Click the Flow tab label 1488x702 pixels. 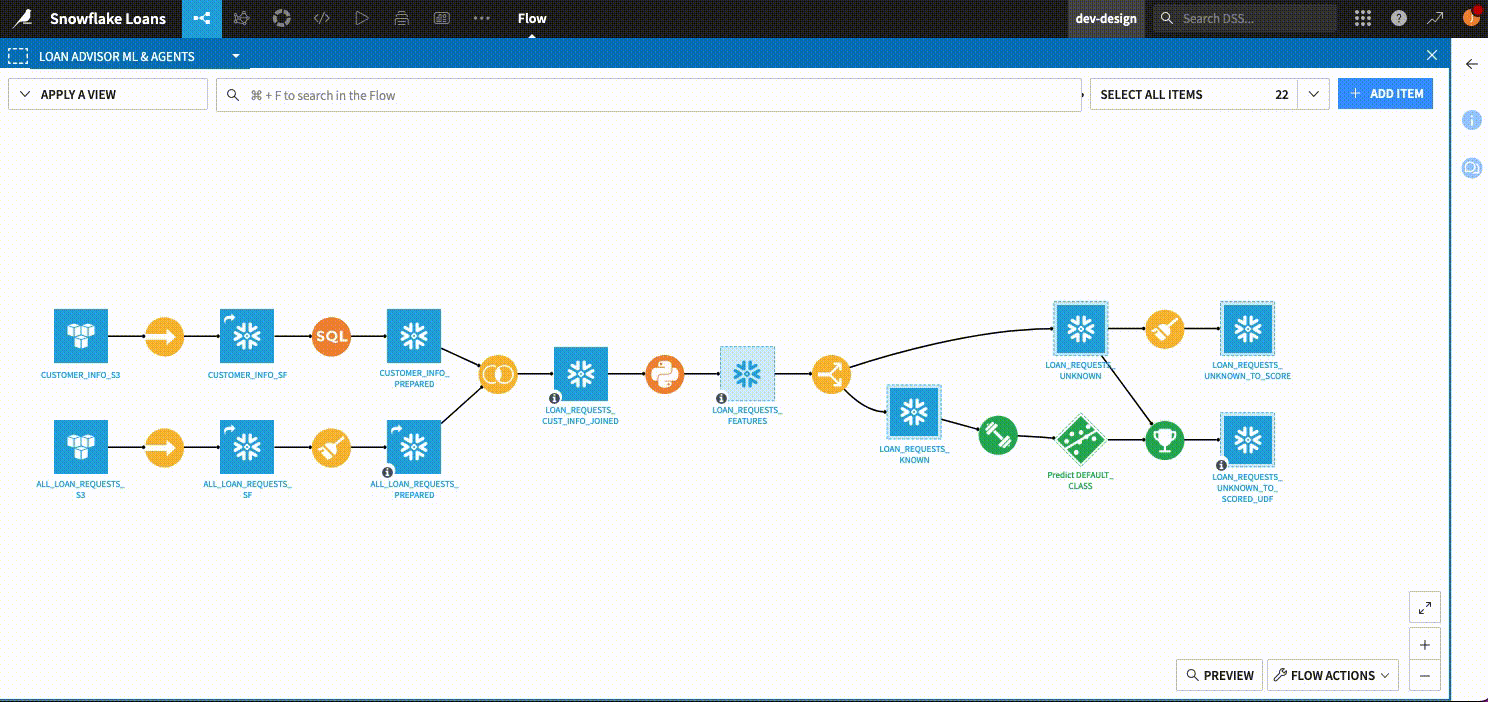click(532, 18)
